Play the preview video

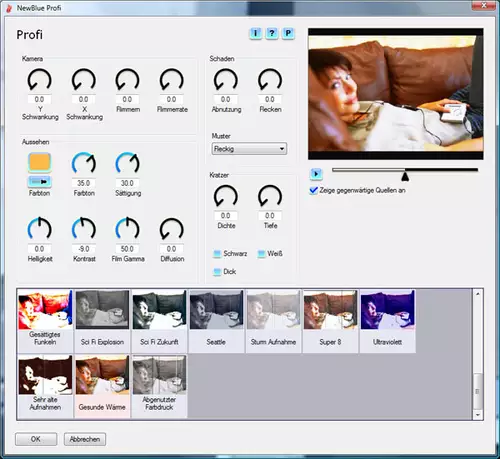pos(316,174)
